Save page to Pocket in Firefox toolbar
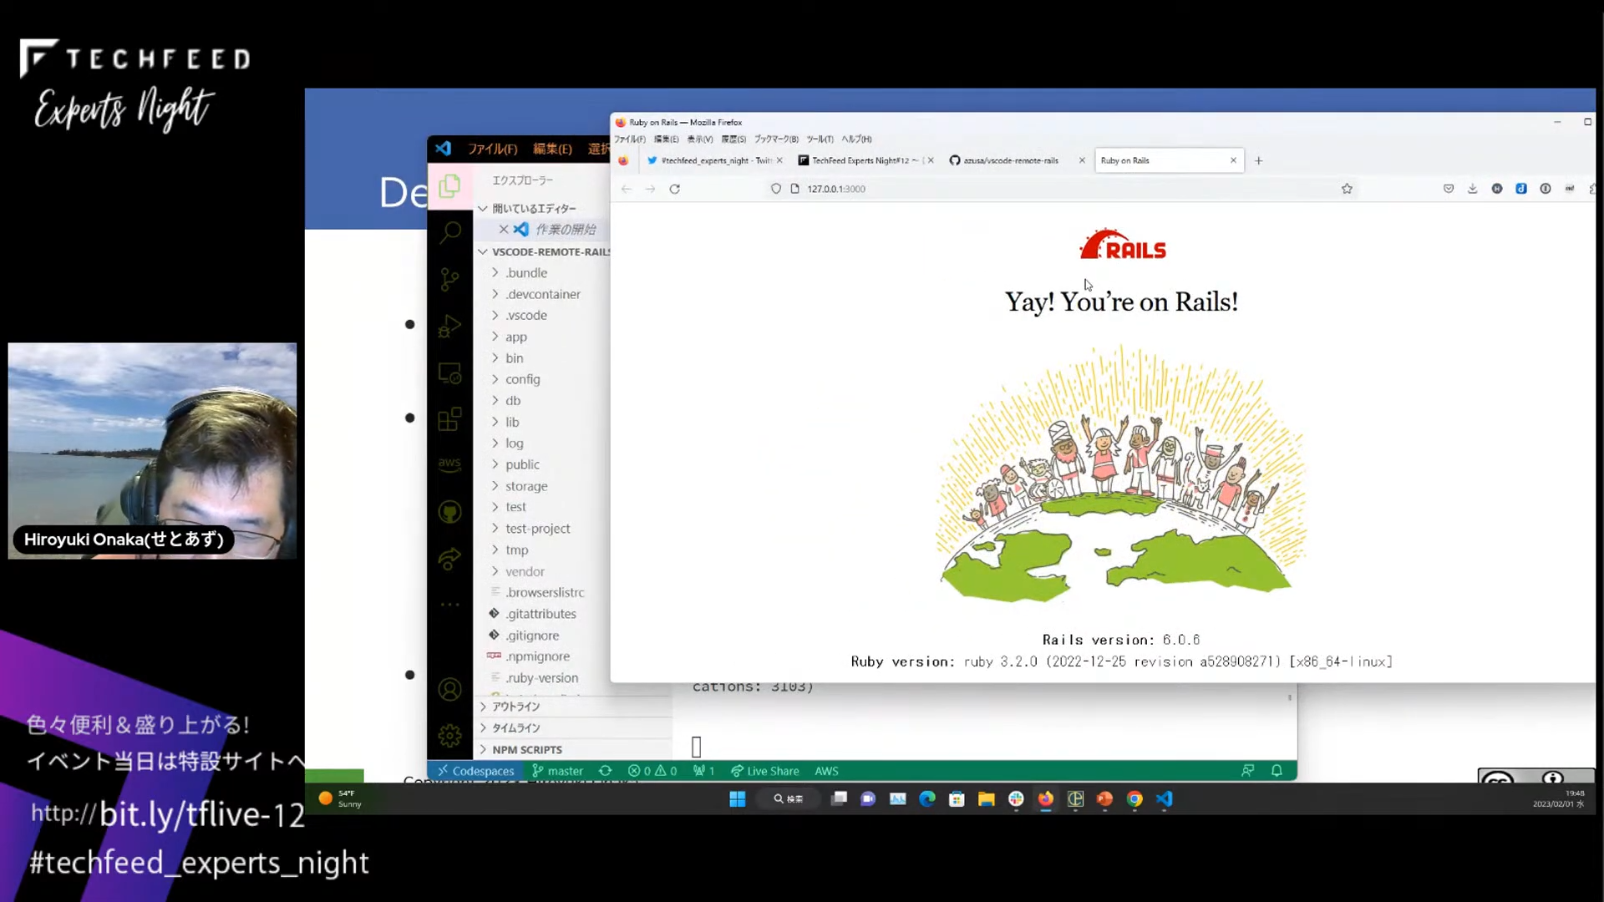1604x902 pixels. pyautogui.click(x=1448, y=189)
